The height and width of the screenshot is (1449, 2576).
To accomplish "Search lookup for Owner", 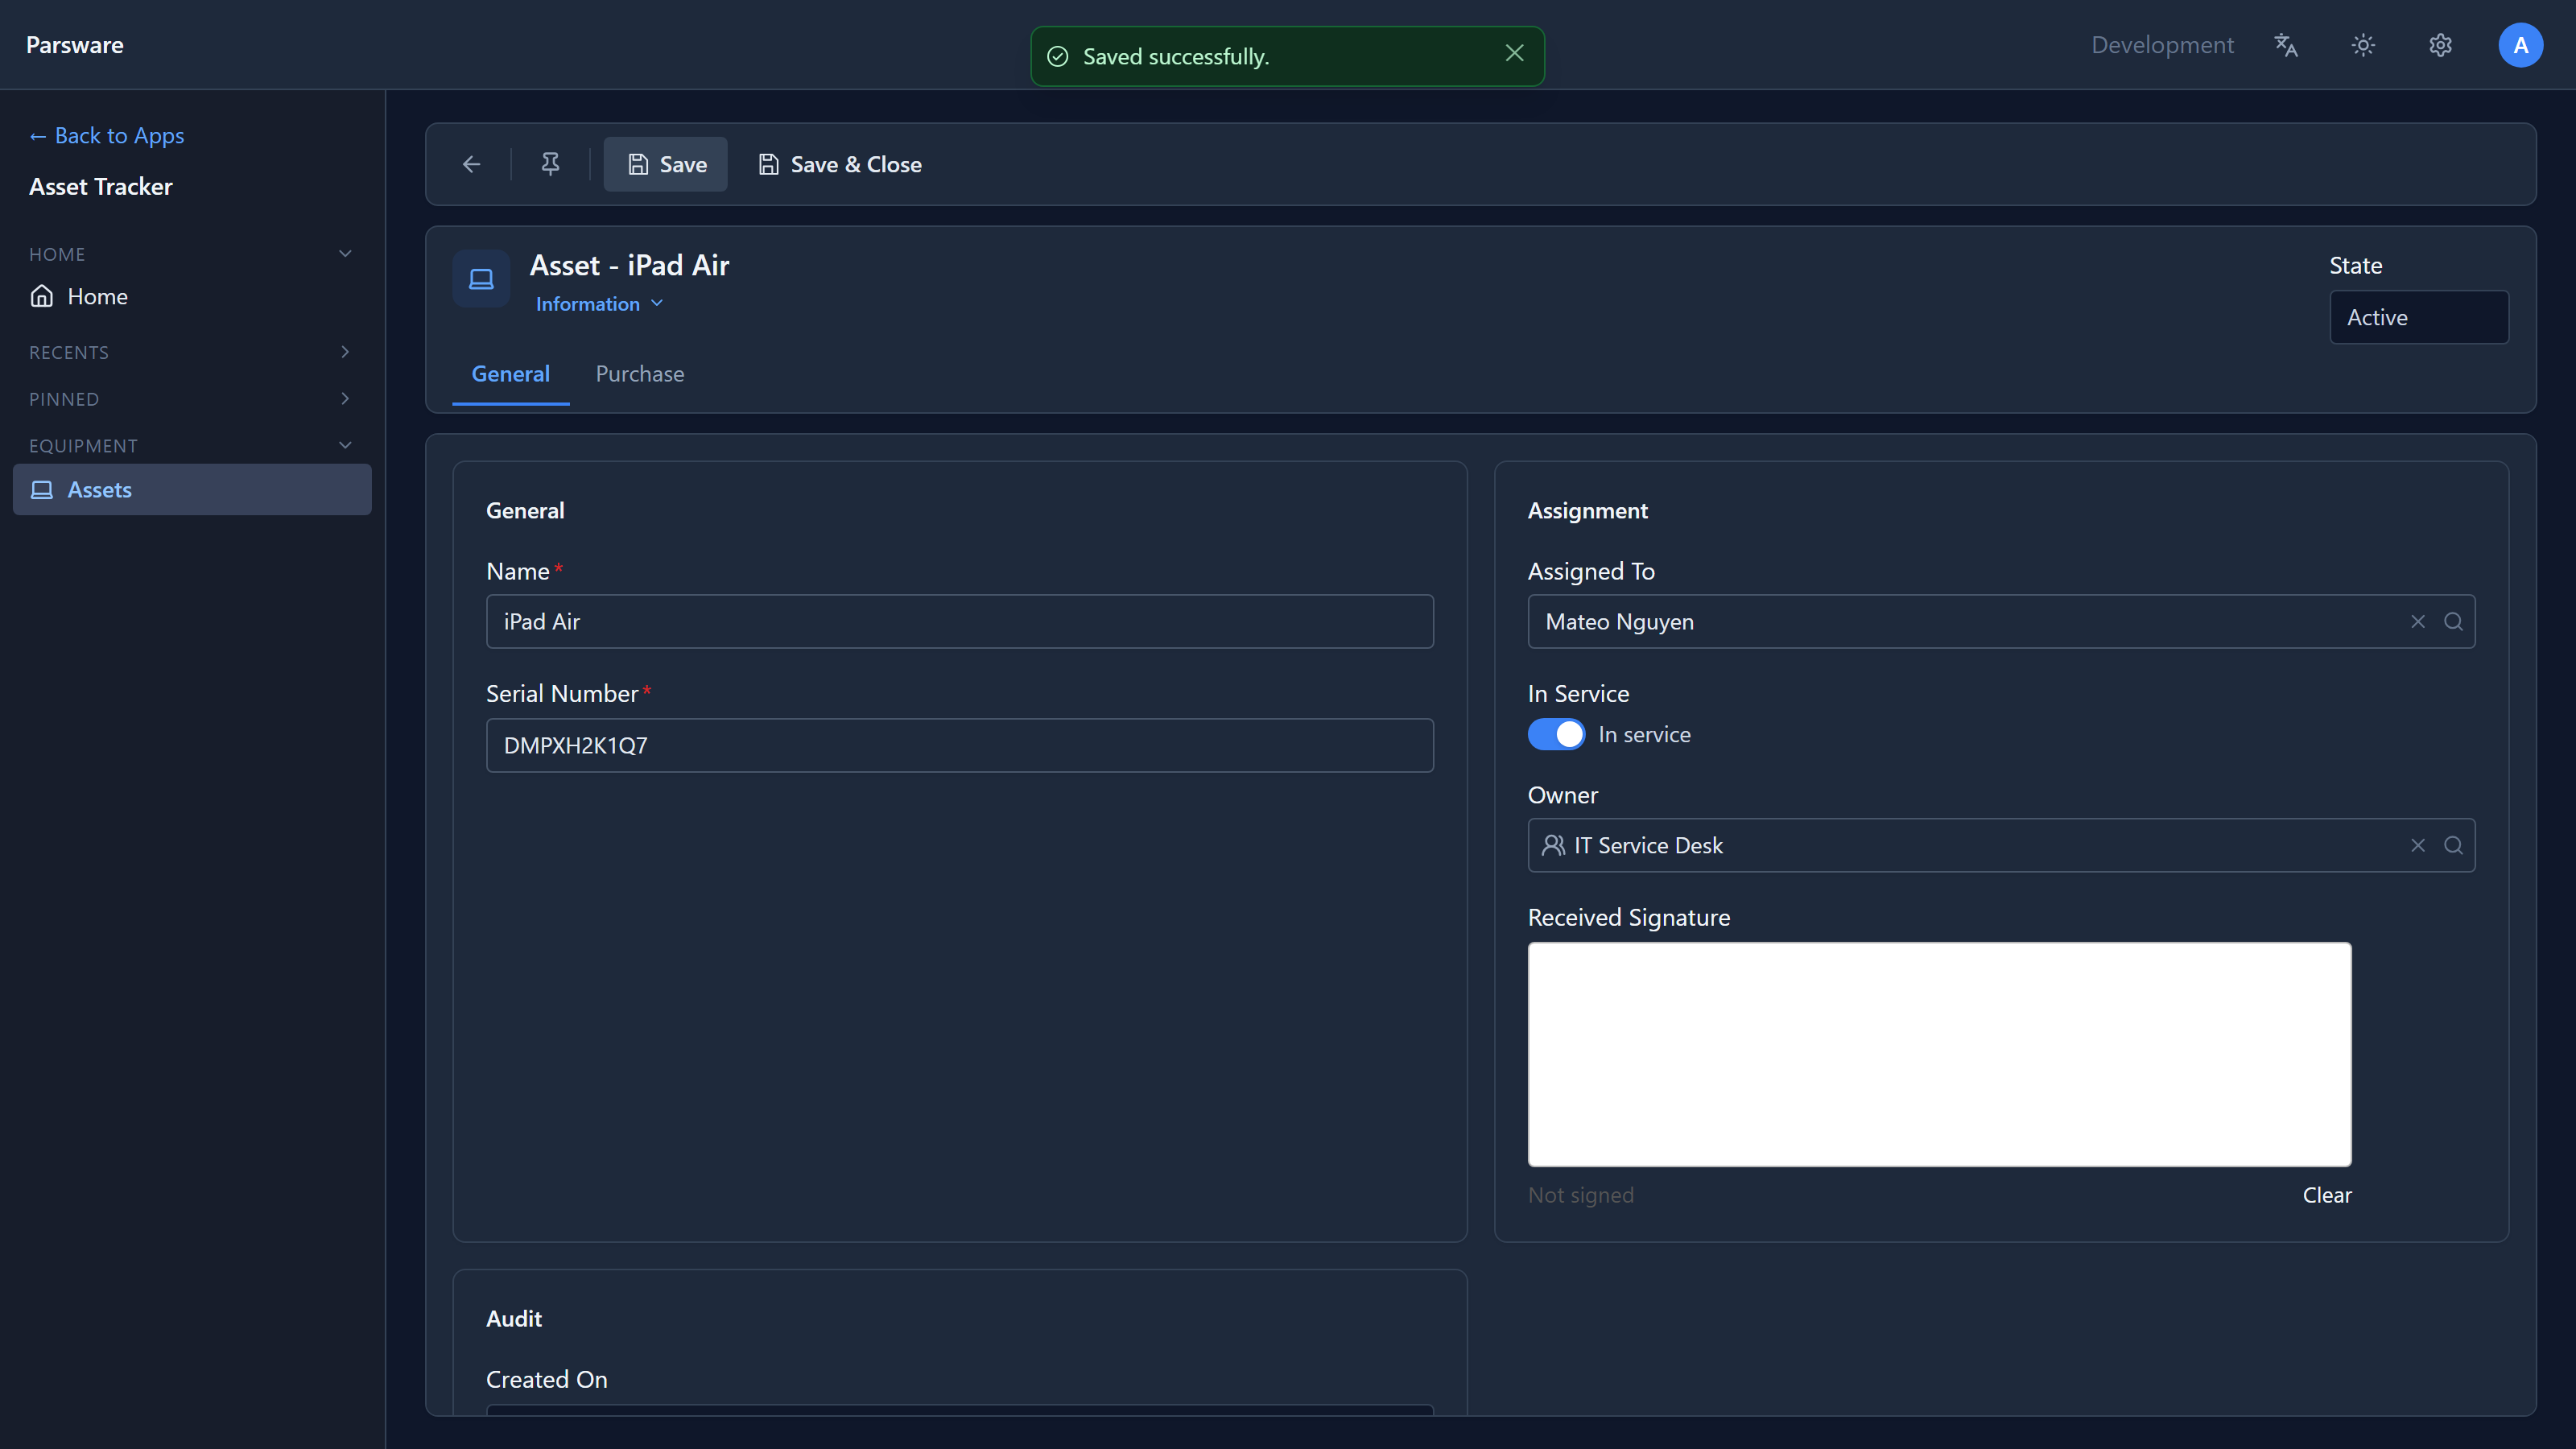I will tap(2453, 846).
